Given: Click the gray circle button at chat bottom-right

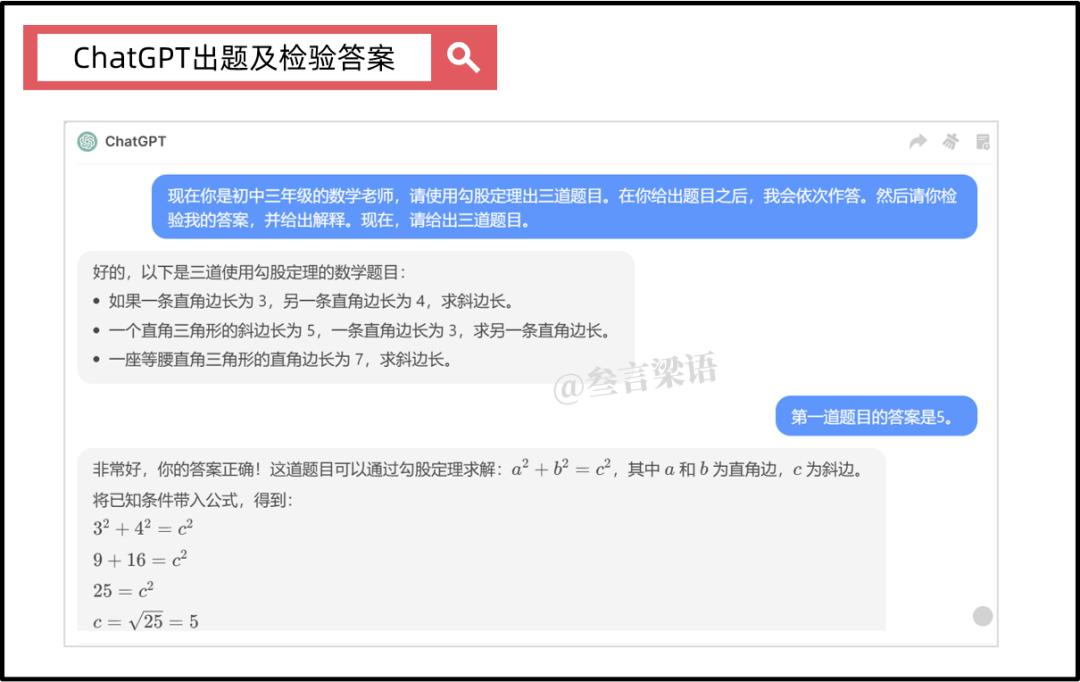Looking at the screenshot, I should 983,616.
